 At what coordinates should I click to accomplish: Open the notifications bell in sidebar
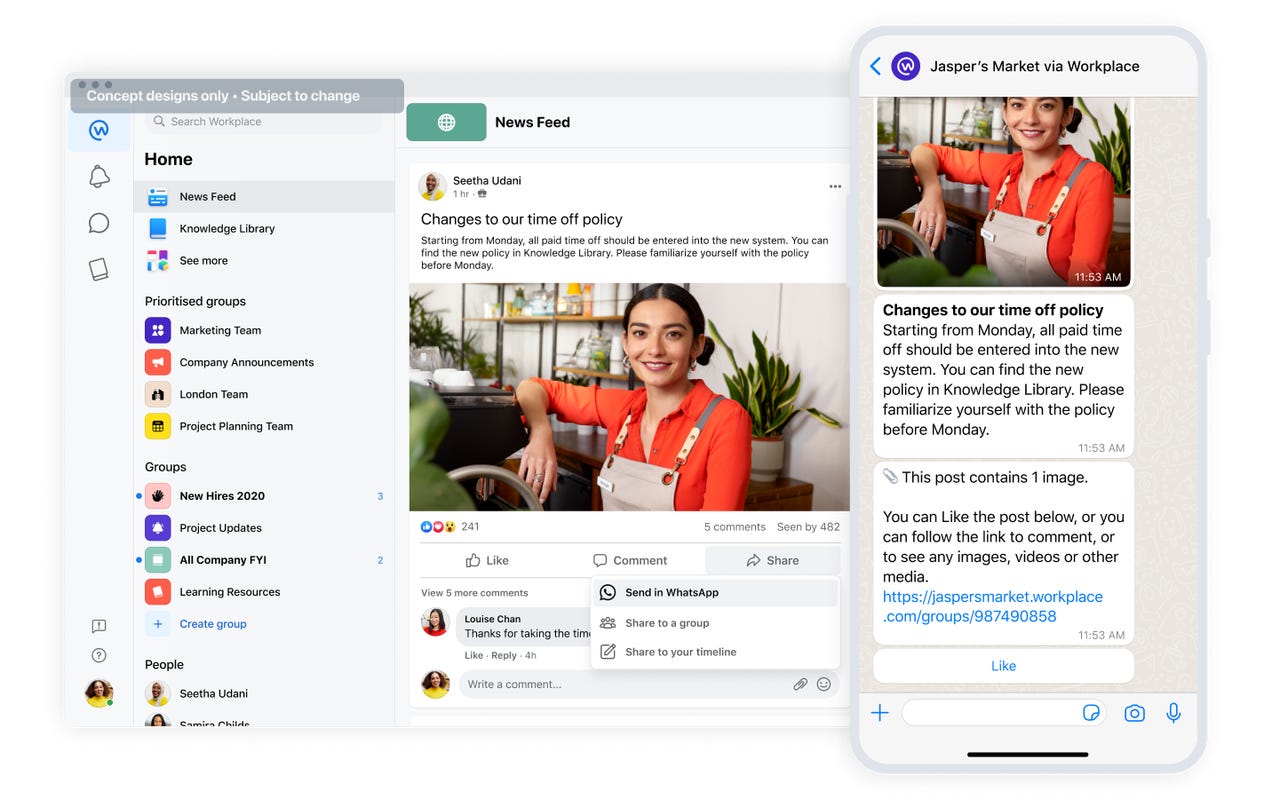(99, 177)
